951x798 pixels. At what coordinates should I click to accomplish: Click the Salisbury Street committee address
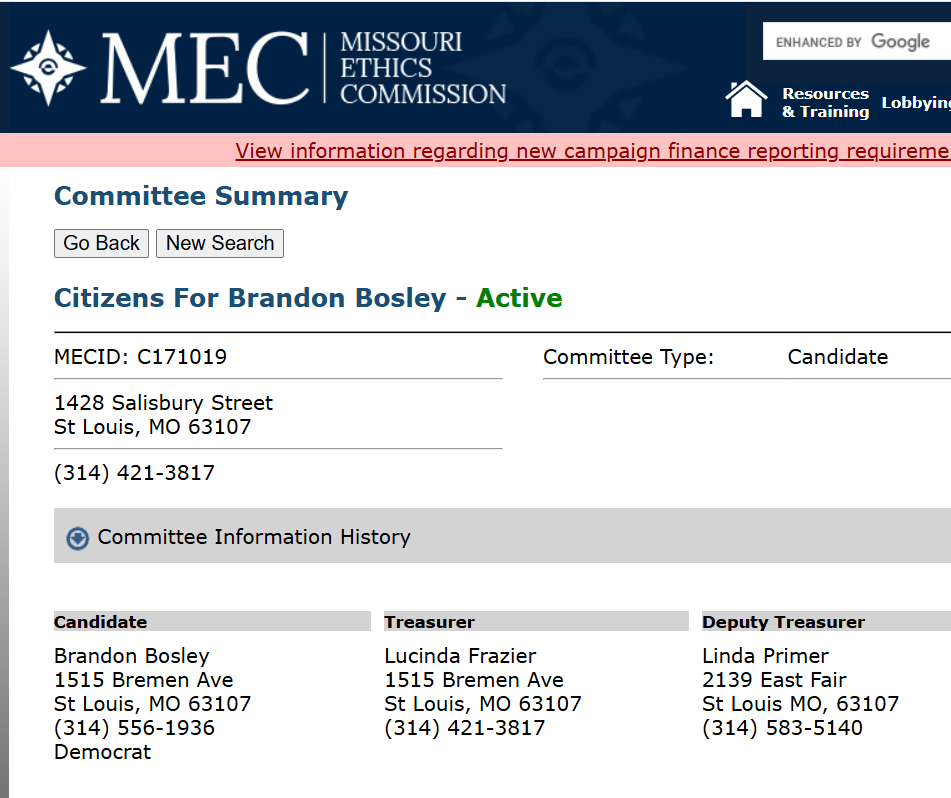coord(162,403)
